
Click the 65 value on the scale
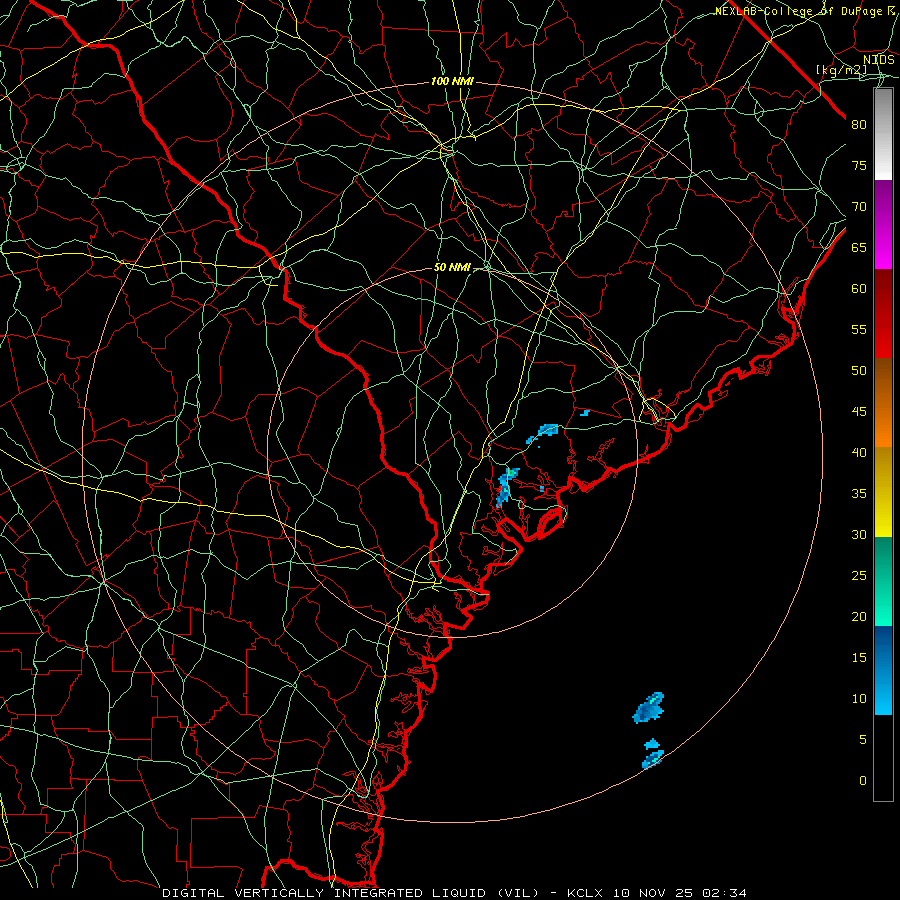click(x=859, y=247)
